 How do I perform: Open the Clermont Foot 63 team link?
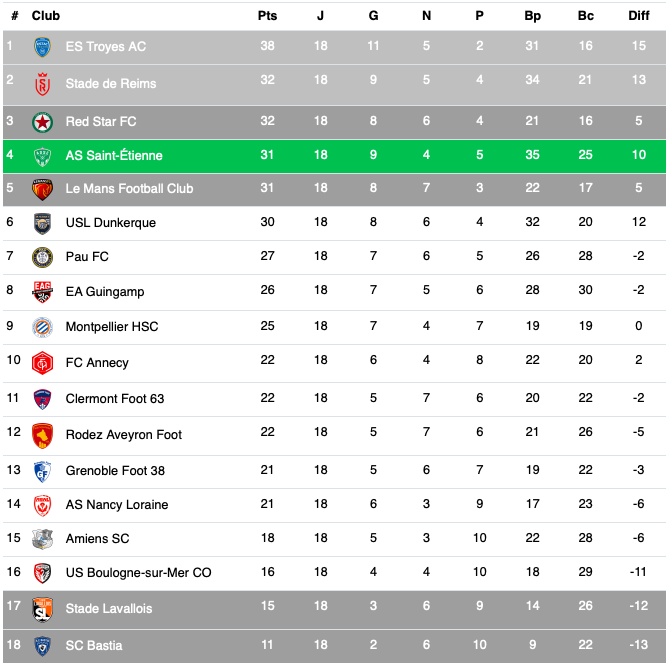click(114, 398)
